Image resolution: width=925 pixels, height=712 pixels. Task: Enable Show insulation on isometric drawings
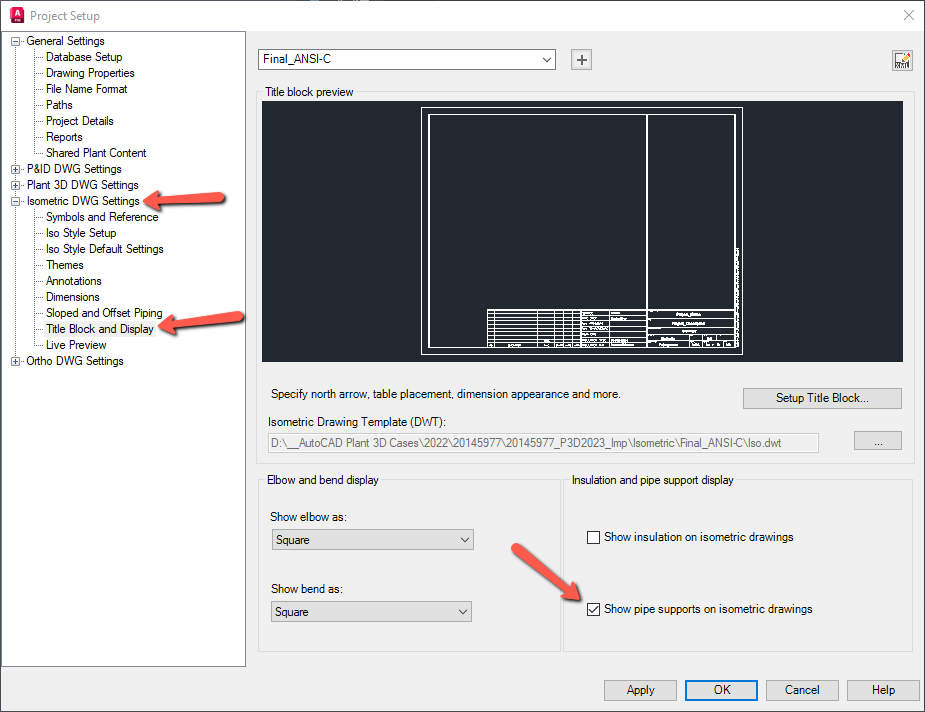(593, 537)
